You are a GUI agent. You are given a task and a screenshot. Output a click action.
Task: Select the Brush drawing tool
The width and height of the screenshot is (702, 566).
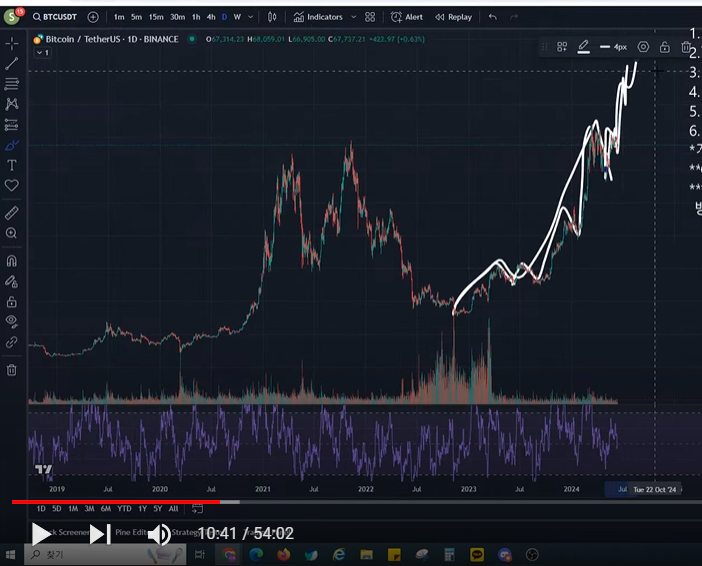[x=12, y=145]
